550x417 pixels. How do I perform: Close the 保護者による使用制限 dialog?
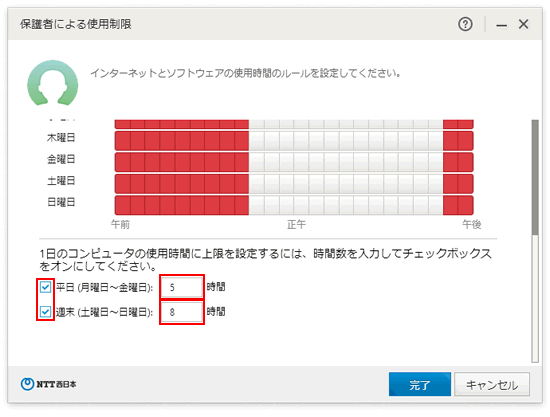coord(523,24)
